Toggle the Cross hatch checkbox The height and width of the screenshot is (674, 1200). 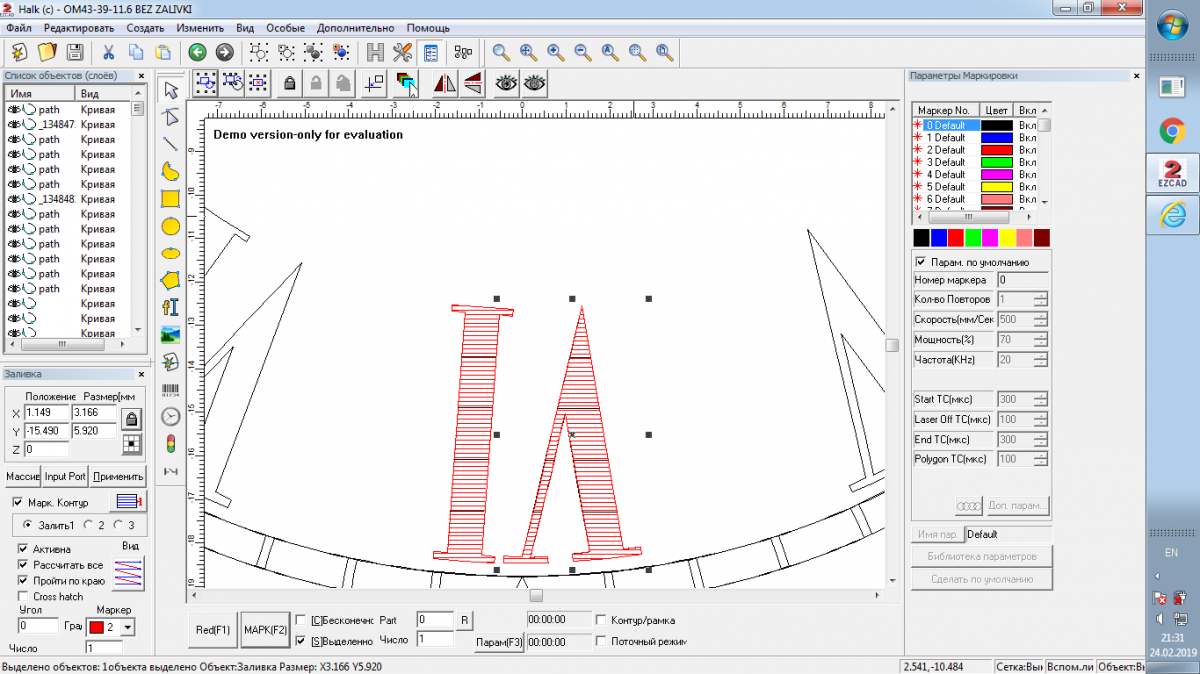tap(24, 597)
